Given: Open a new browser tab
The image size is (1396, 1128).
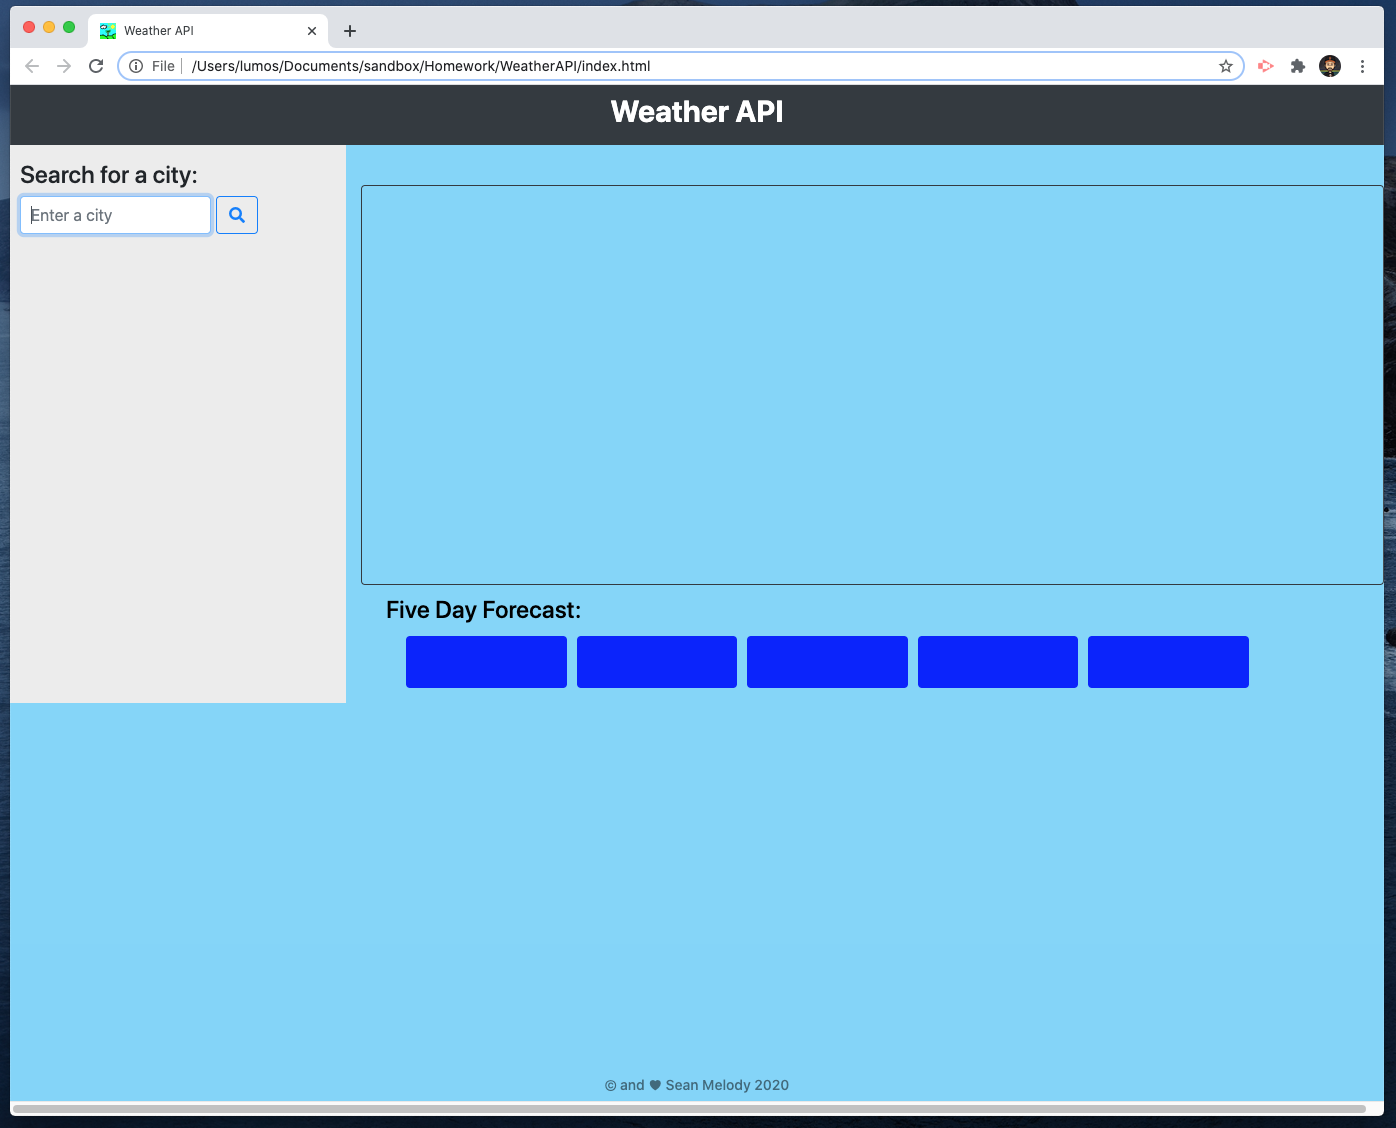Looking at the screenshot, I should click(349, 31).
